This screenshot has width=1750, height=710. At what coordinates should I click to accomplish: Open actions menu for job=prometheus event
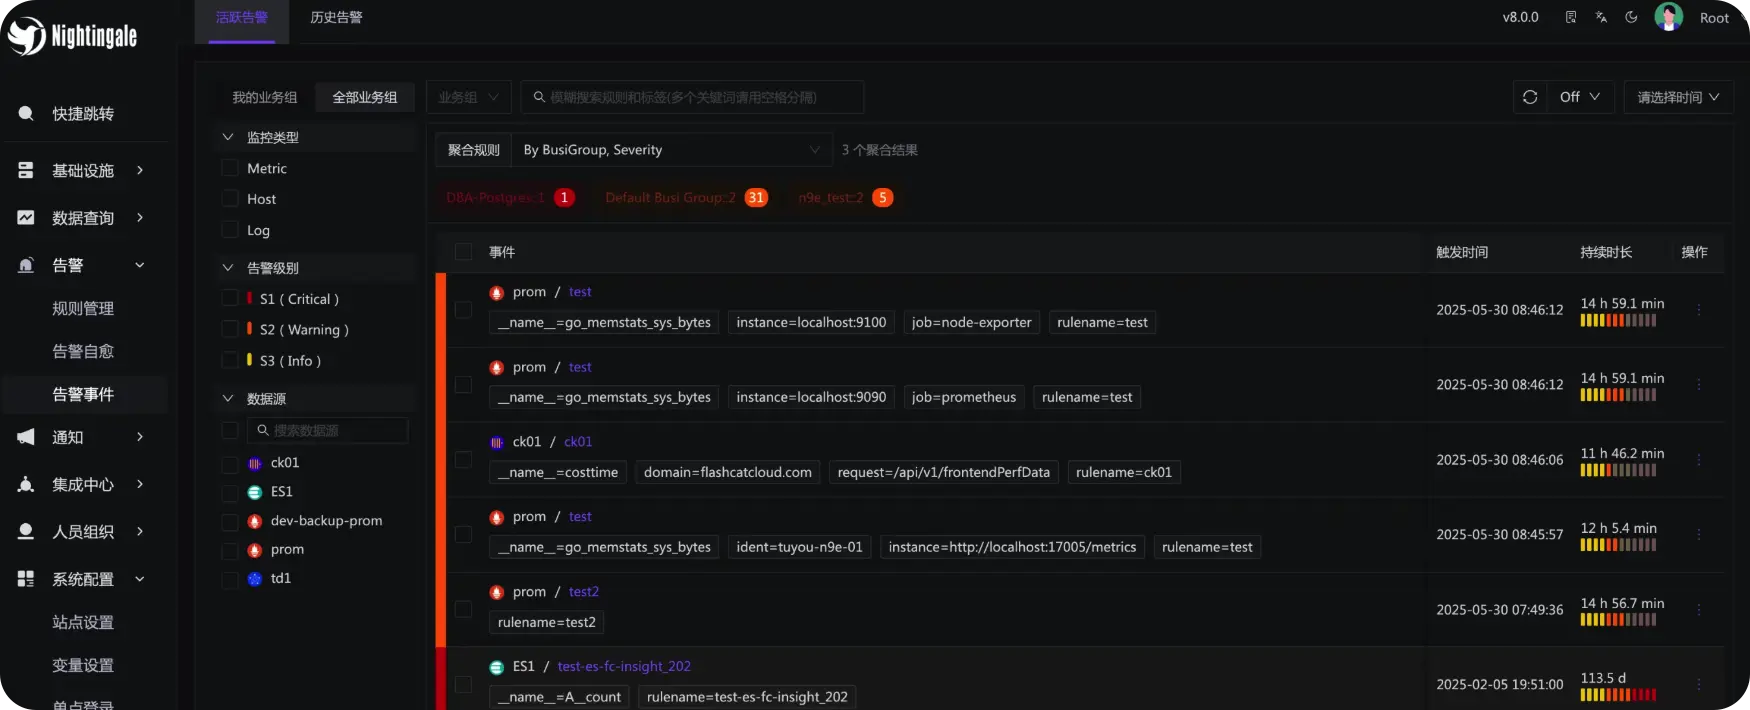pyautogui.click(x=1698, y=385)
